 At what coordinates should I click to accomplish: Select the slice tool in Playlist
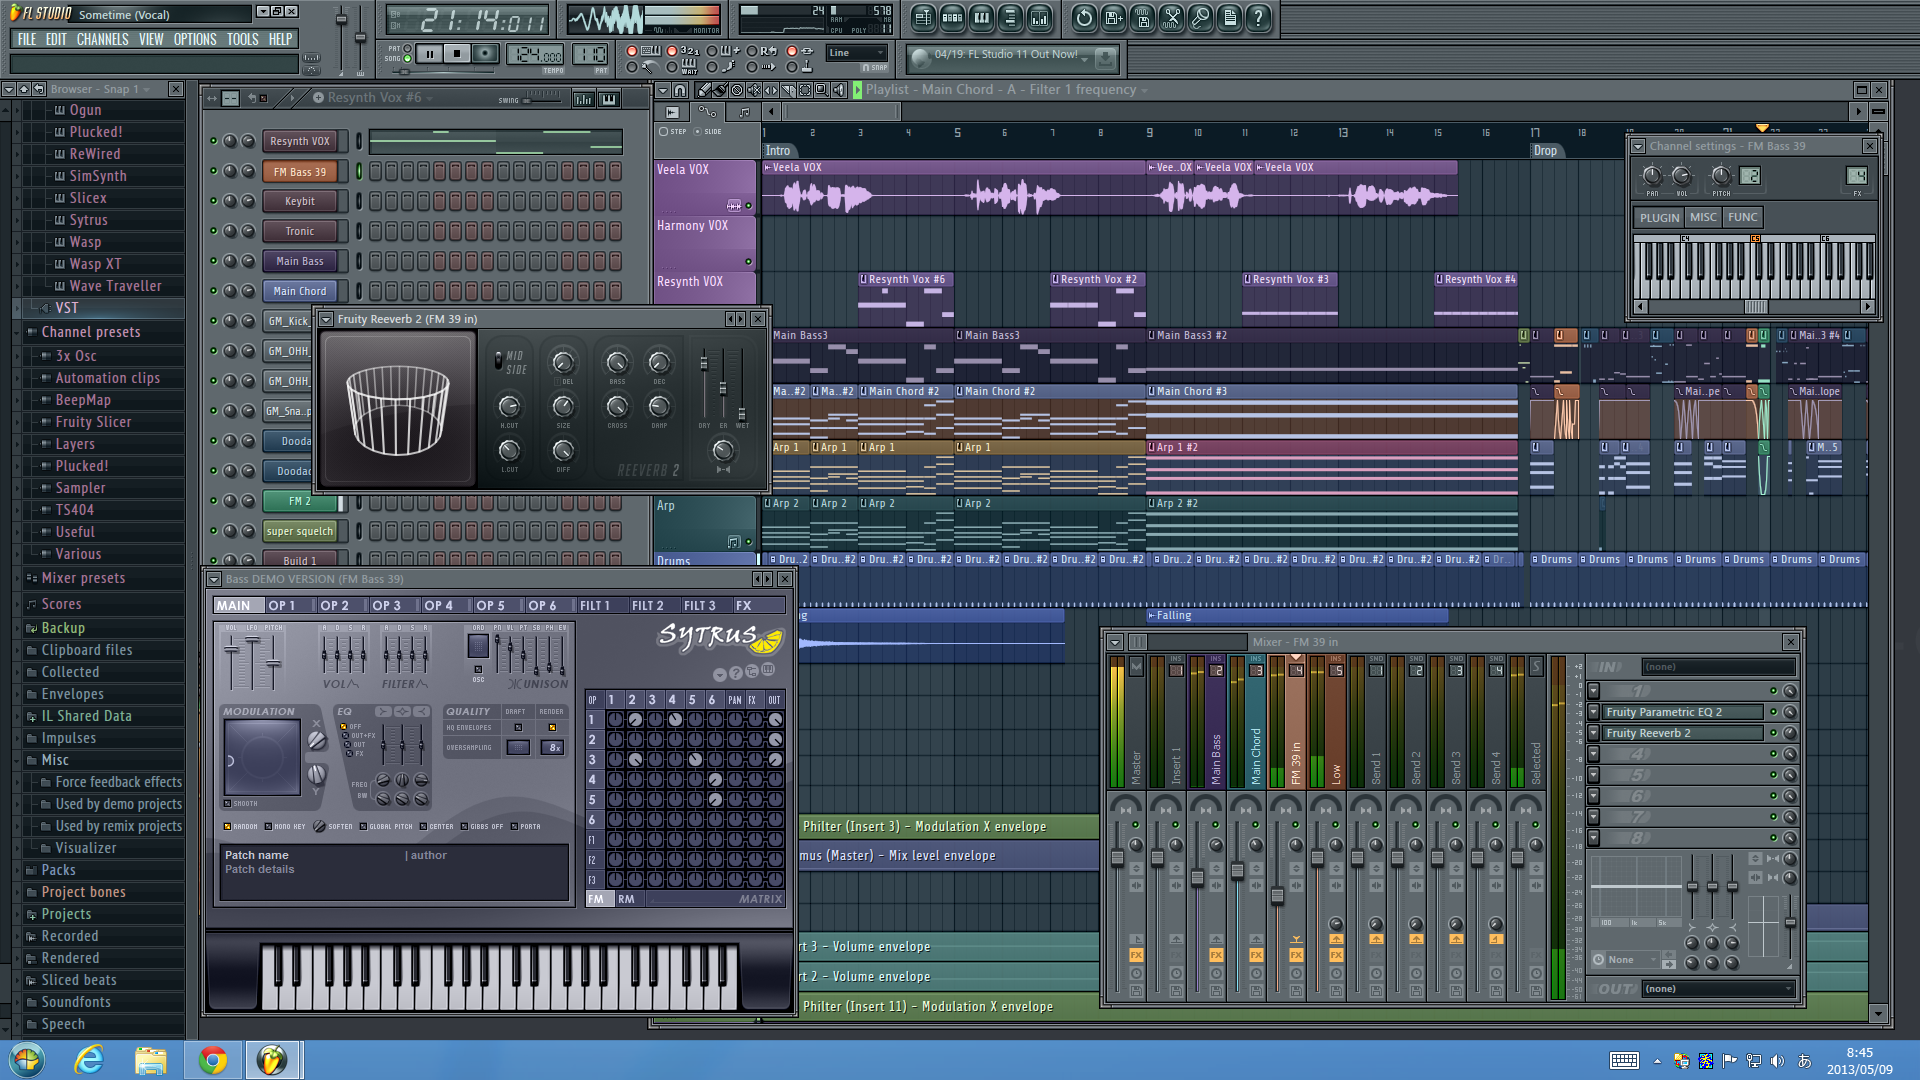pos(788,90)
